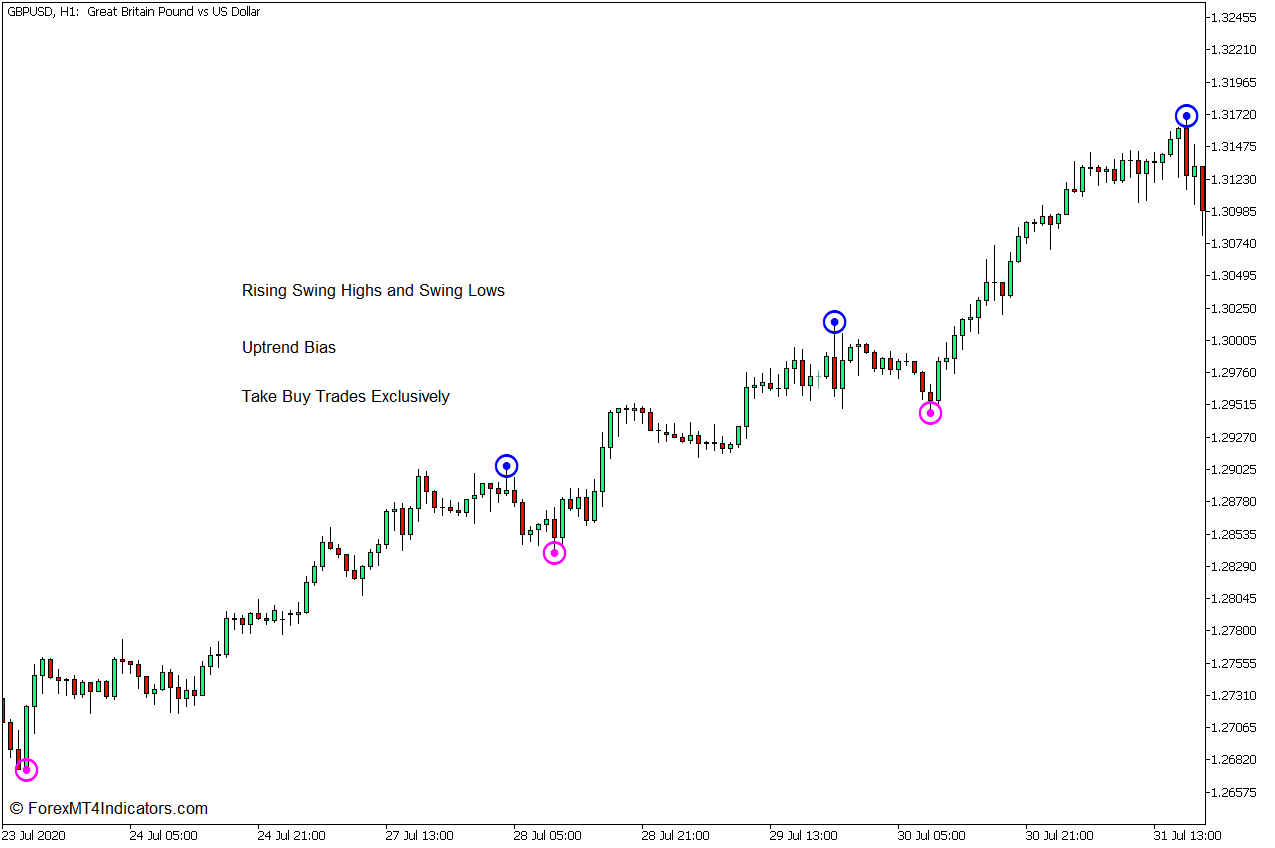Image resolution: width=1275 pixels, height=848 pixels.
Task: Open the ForexMT4Indicators.com watermark link
Action: pos(108,808)
